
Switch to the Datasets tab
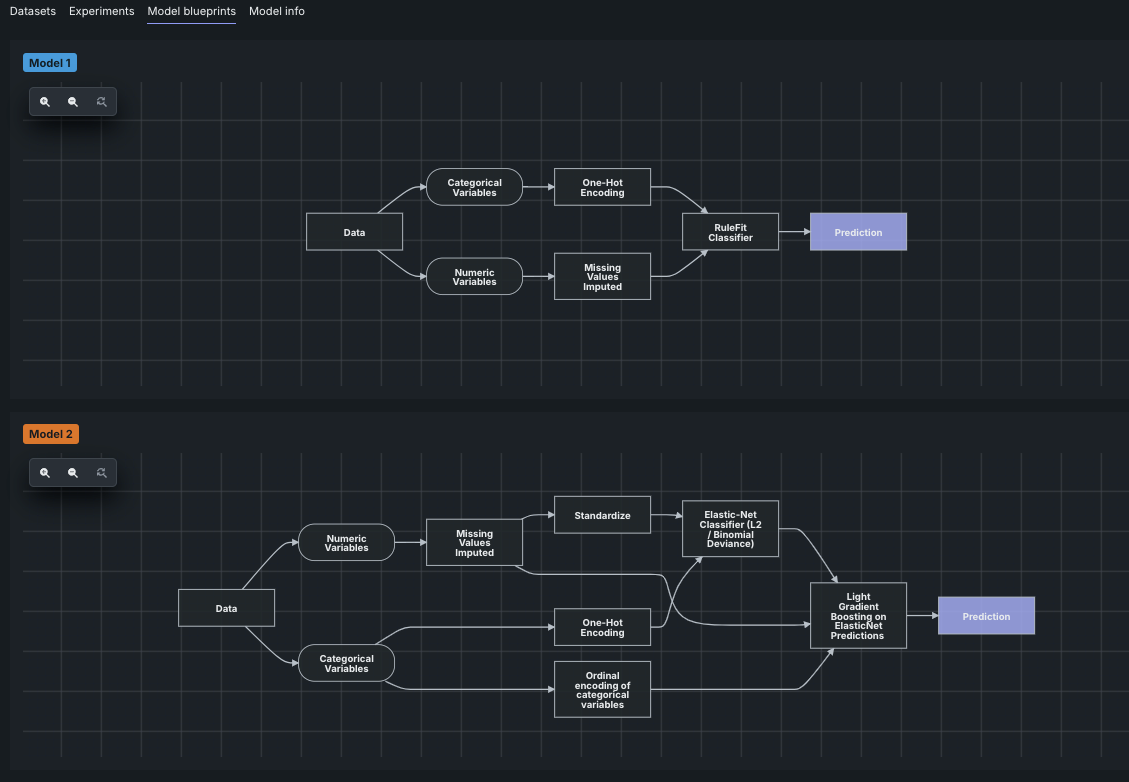click(33, 11)
